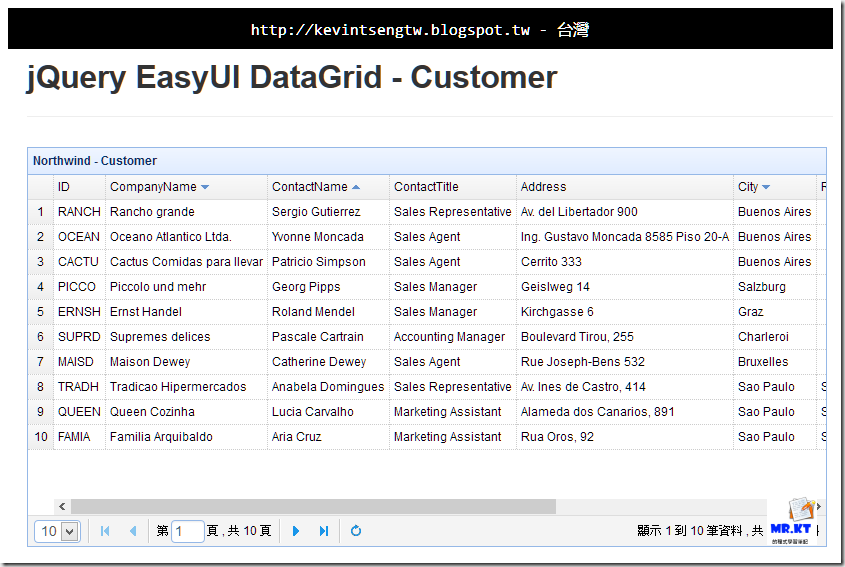Screen dimensions: 845x567
Task: Go to the next page of results
Action: click(x=295, y=531)
